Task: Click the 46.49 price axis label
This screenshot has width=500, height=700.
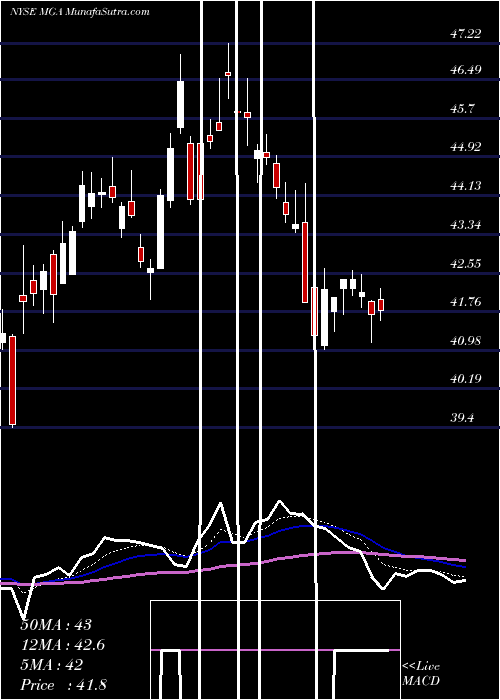Action: (466, 70)
